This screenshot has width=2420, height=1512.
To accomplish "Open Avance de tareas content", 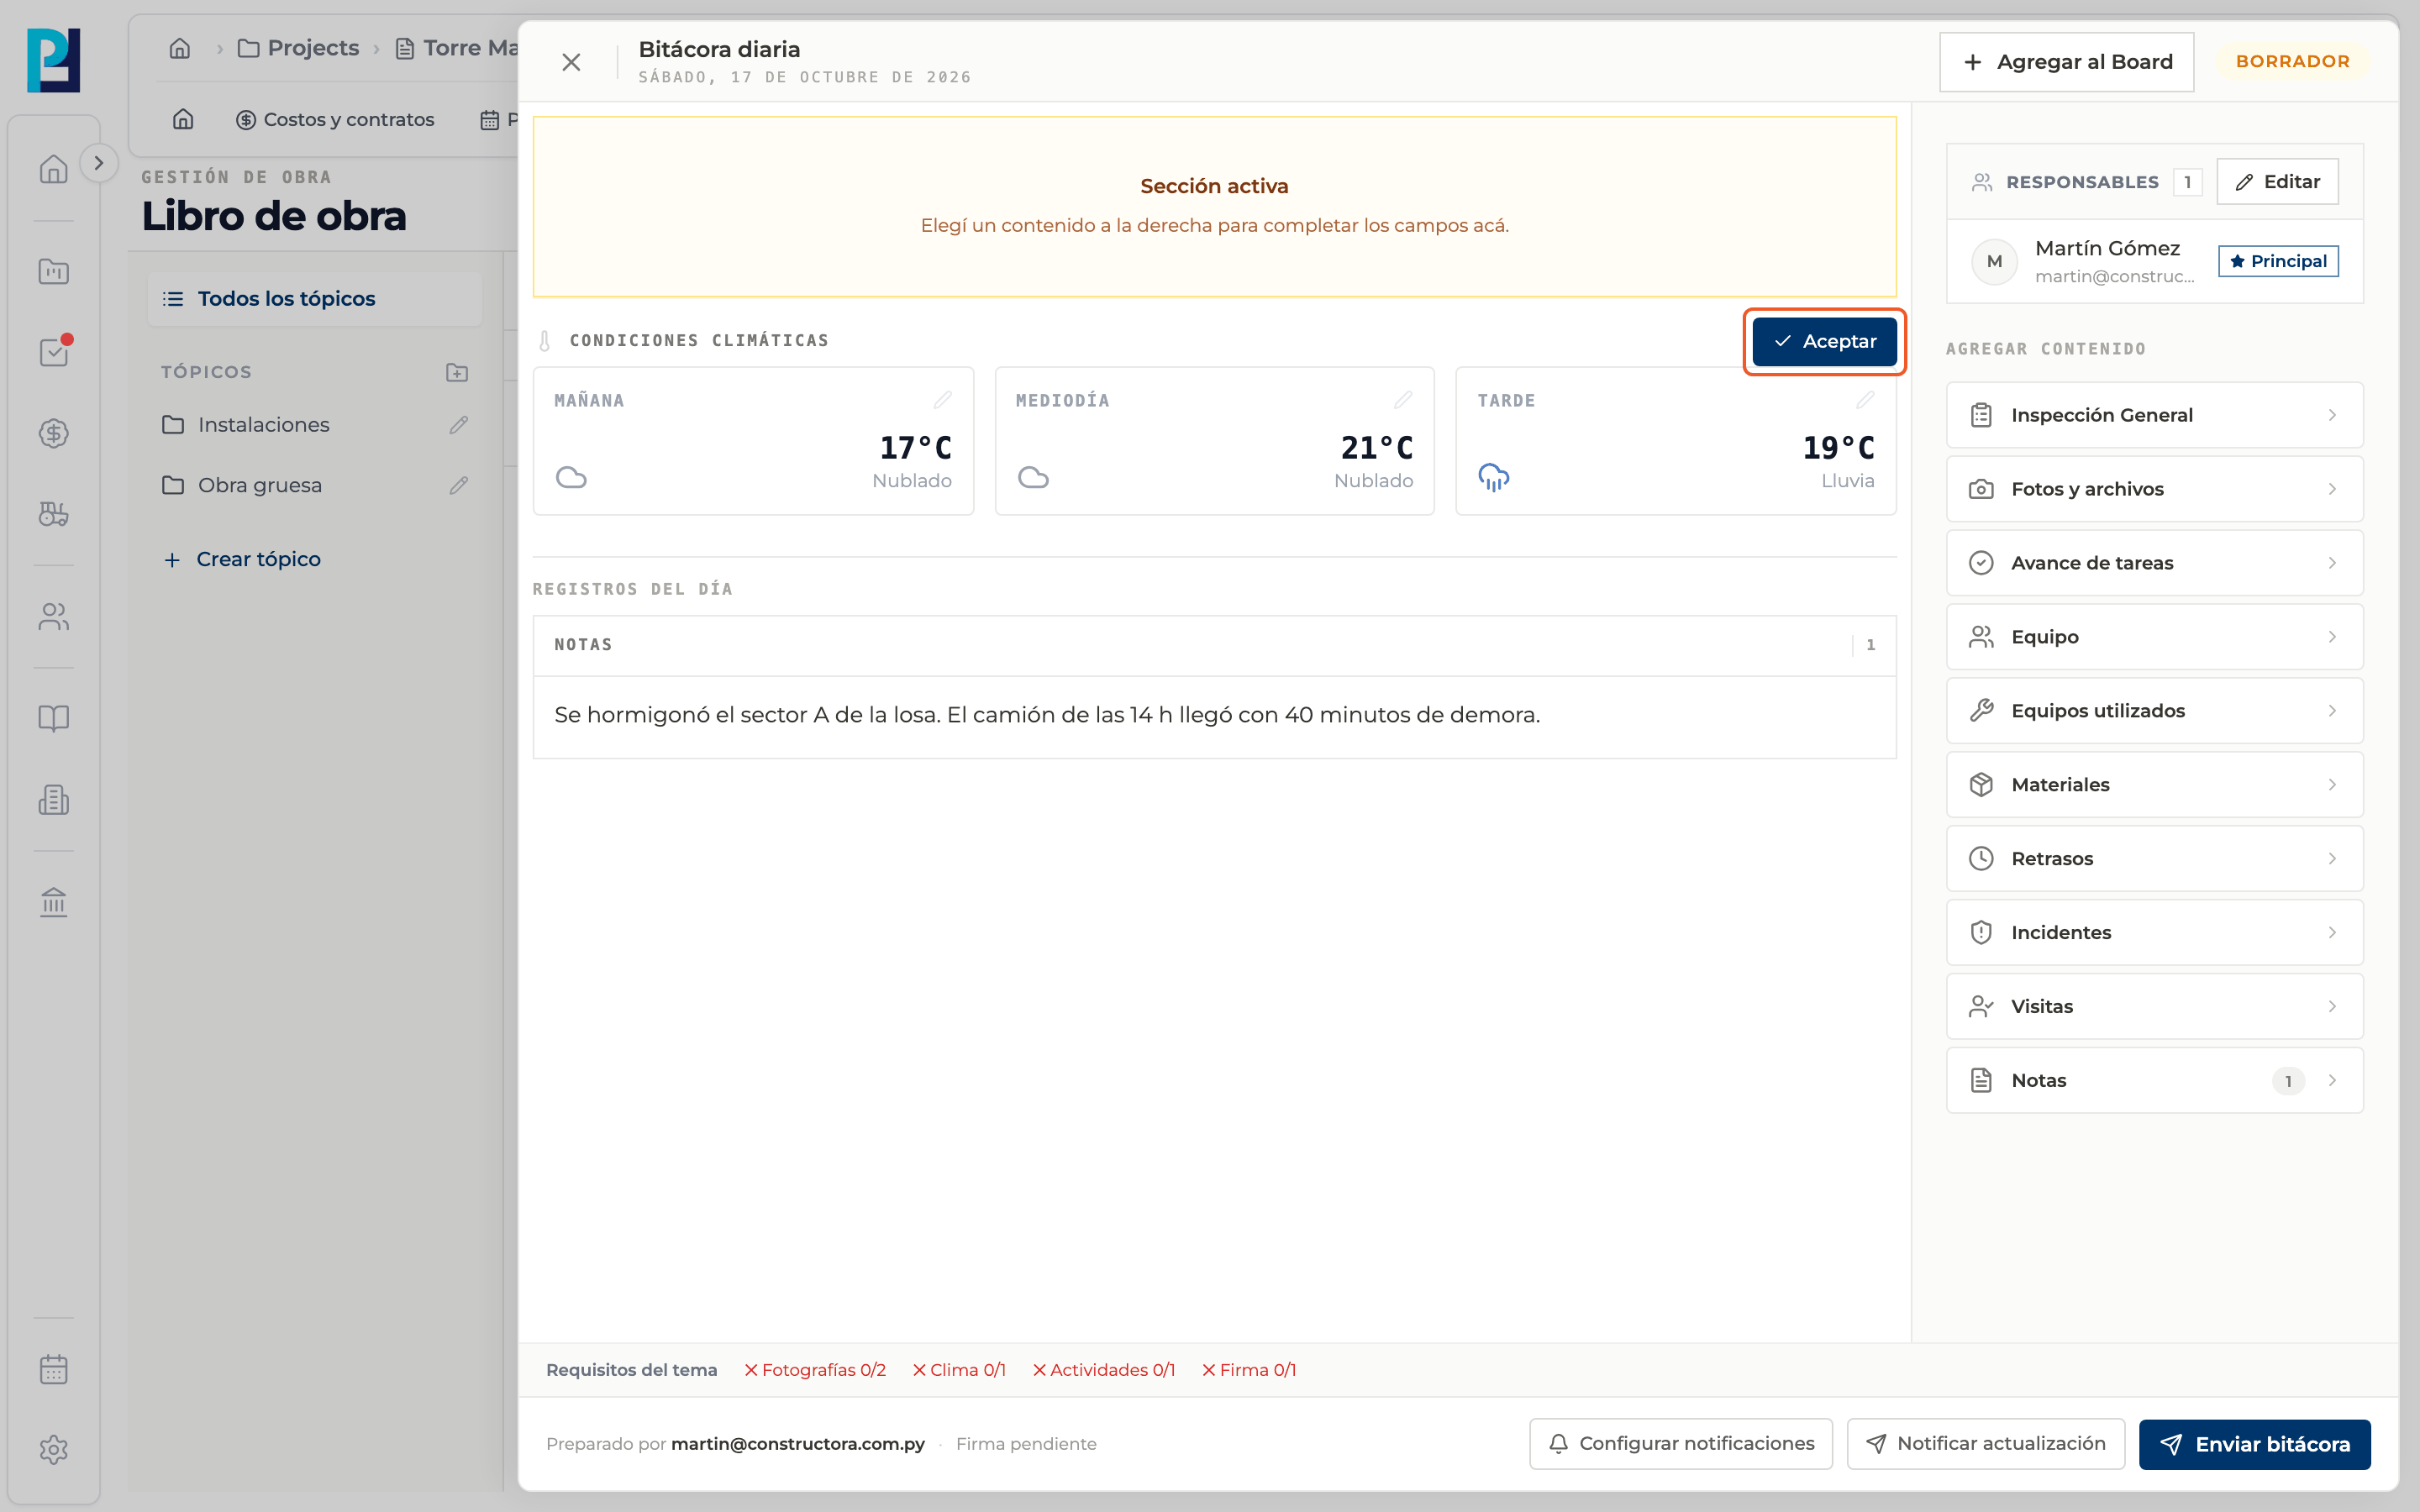I will click(x=2154, y=563).
